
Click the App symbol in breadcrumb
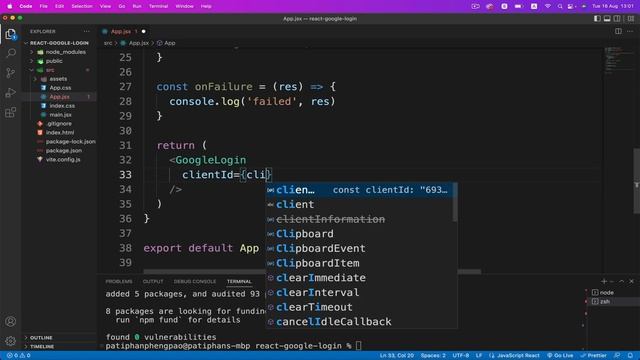[x=167, y=43]
